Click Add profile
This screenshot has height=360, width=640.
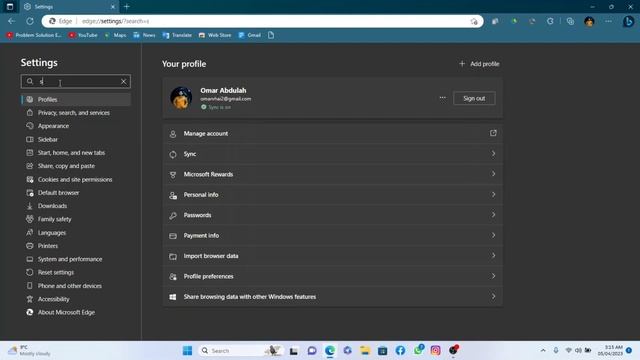[479, 64]
